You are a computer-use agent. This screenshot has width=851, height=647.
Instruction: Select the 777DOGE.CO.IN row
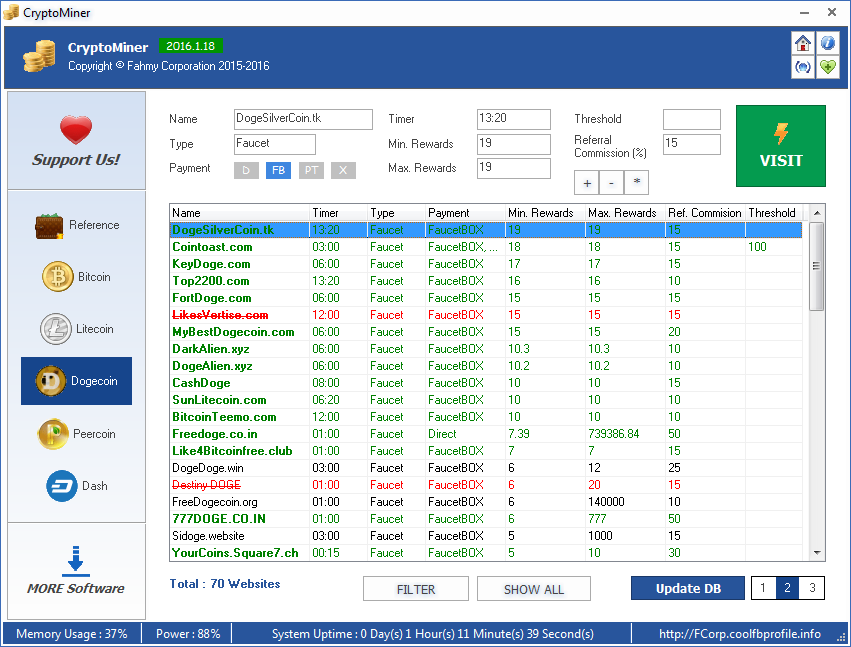pyautogui.click(x=486, y=519)
